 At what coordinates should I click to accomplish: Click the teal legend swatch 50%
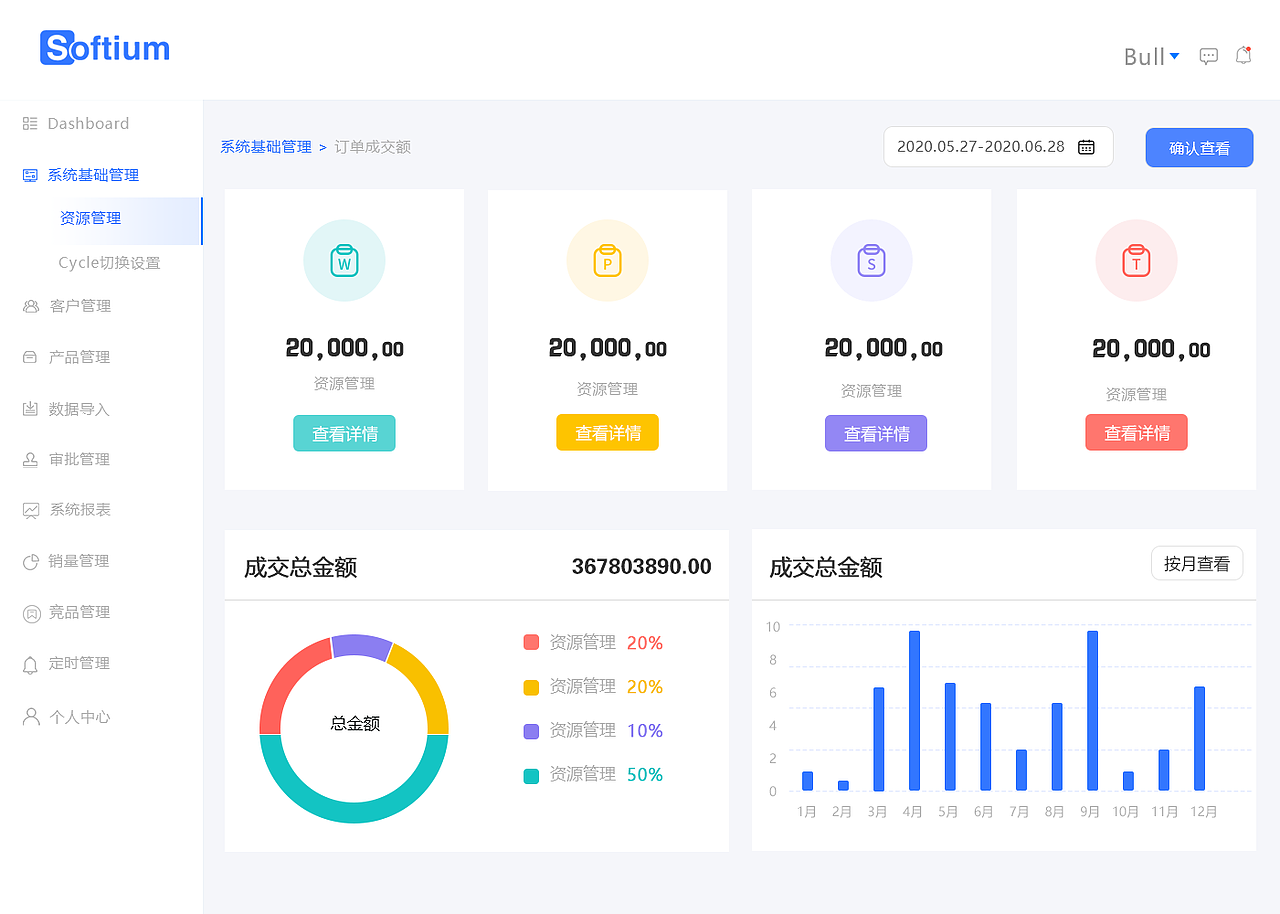[531, 775]
